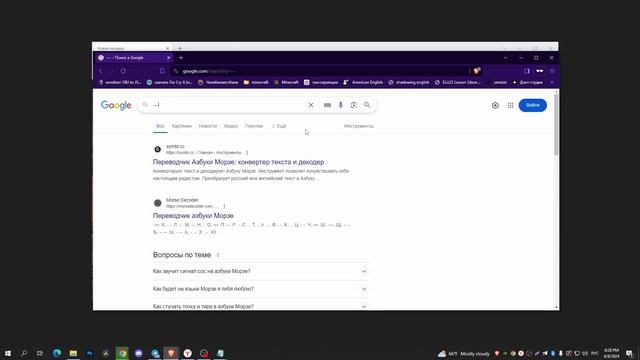
Task: Open the weather widget showing Mostly cloudy
Action: coord(464,353)
